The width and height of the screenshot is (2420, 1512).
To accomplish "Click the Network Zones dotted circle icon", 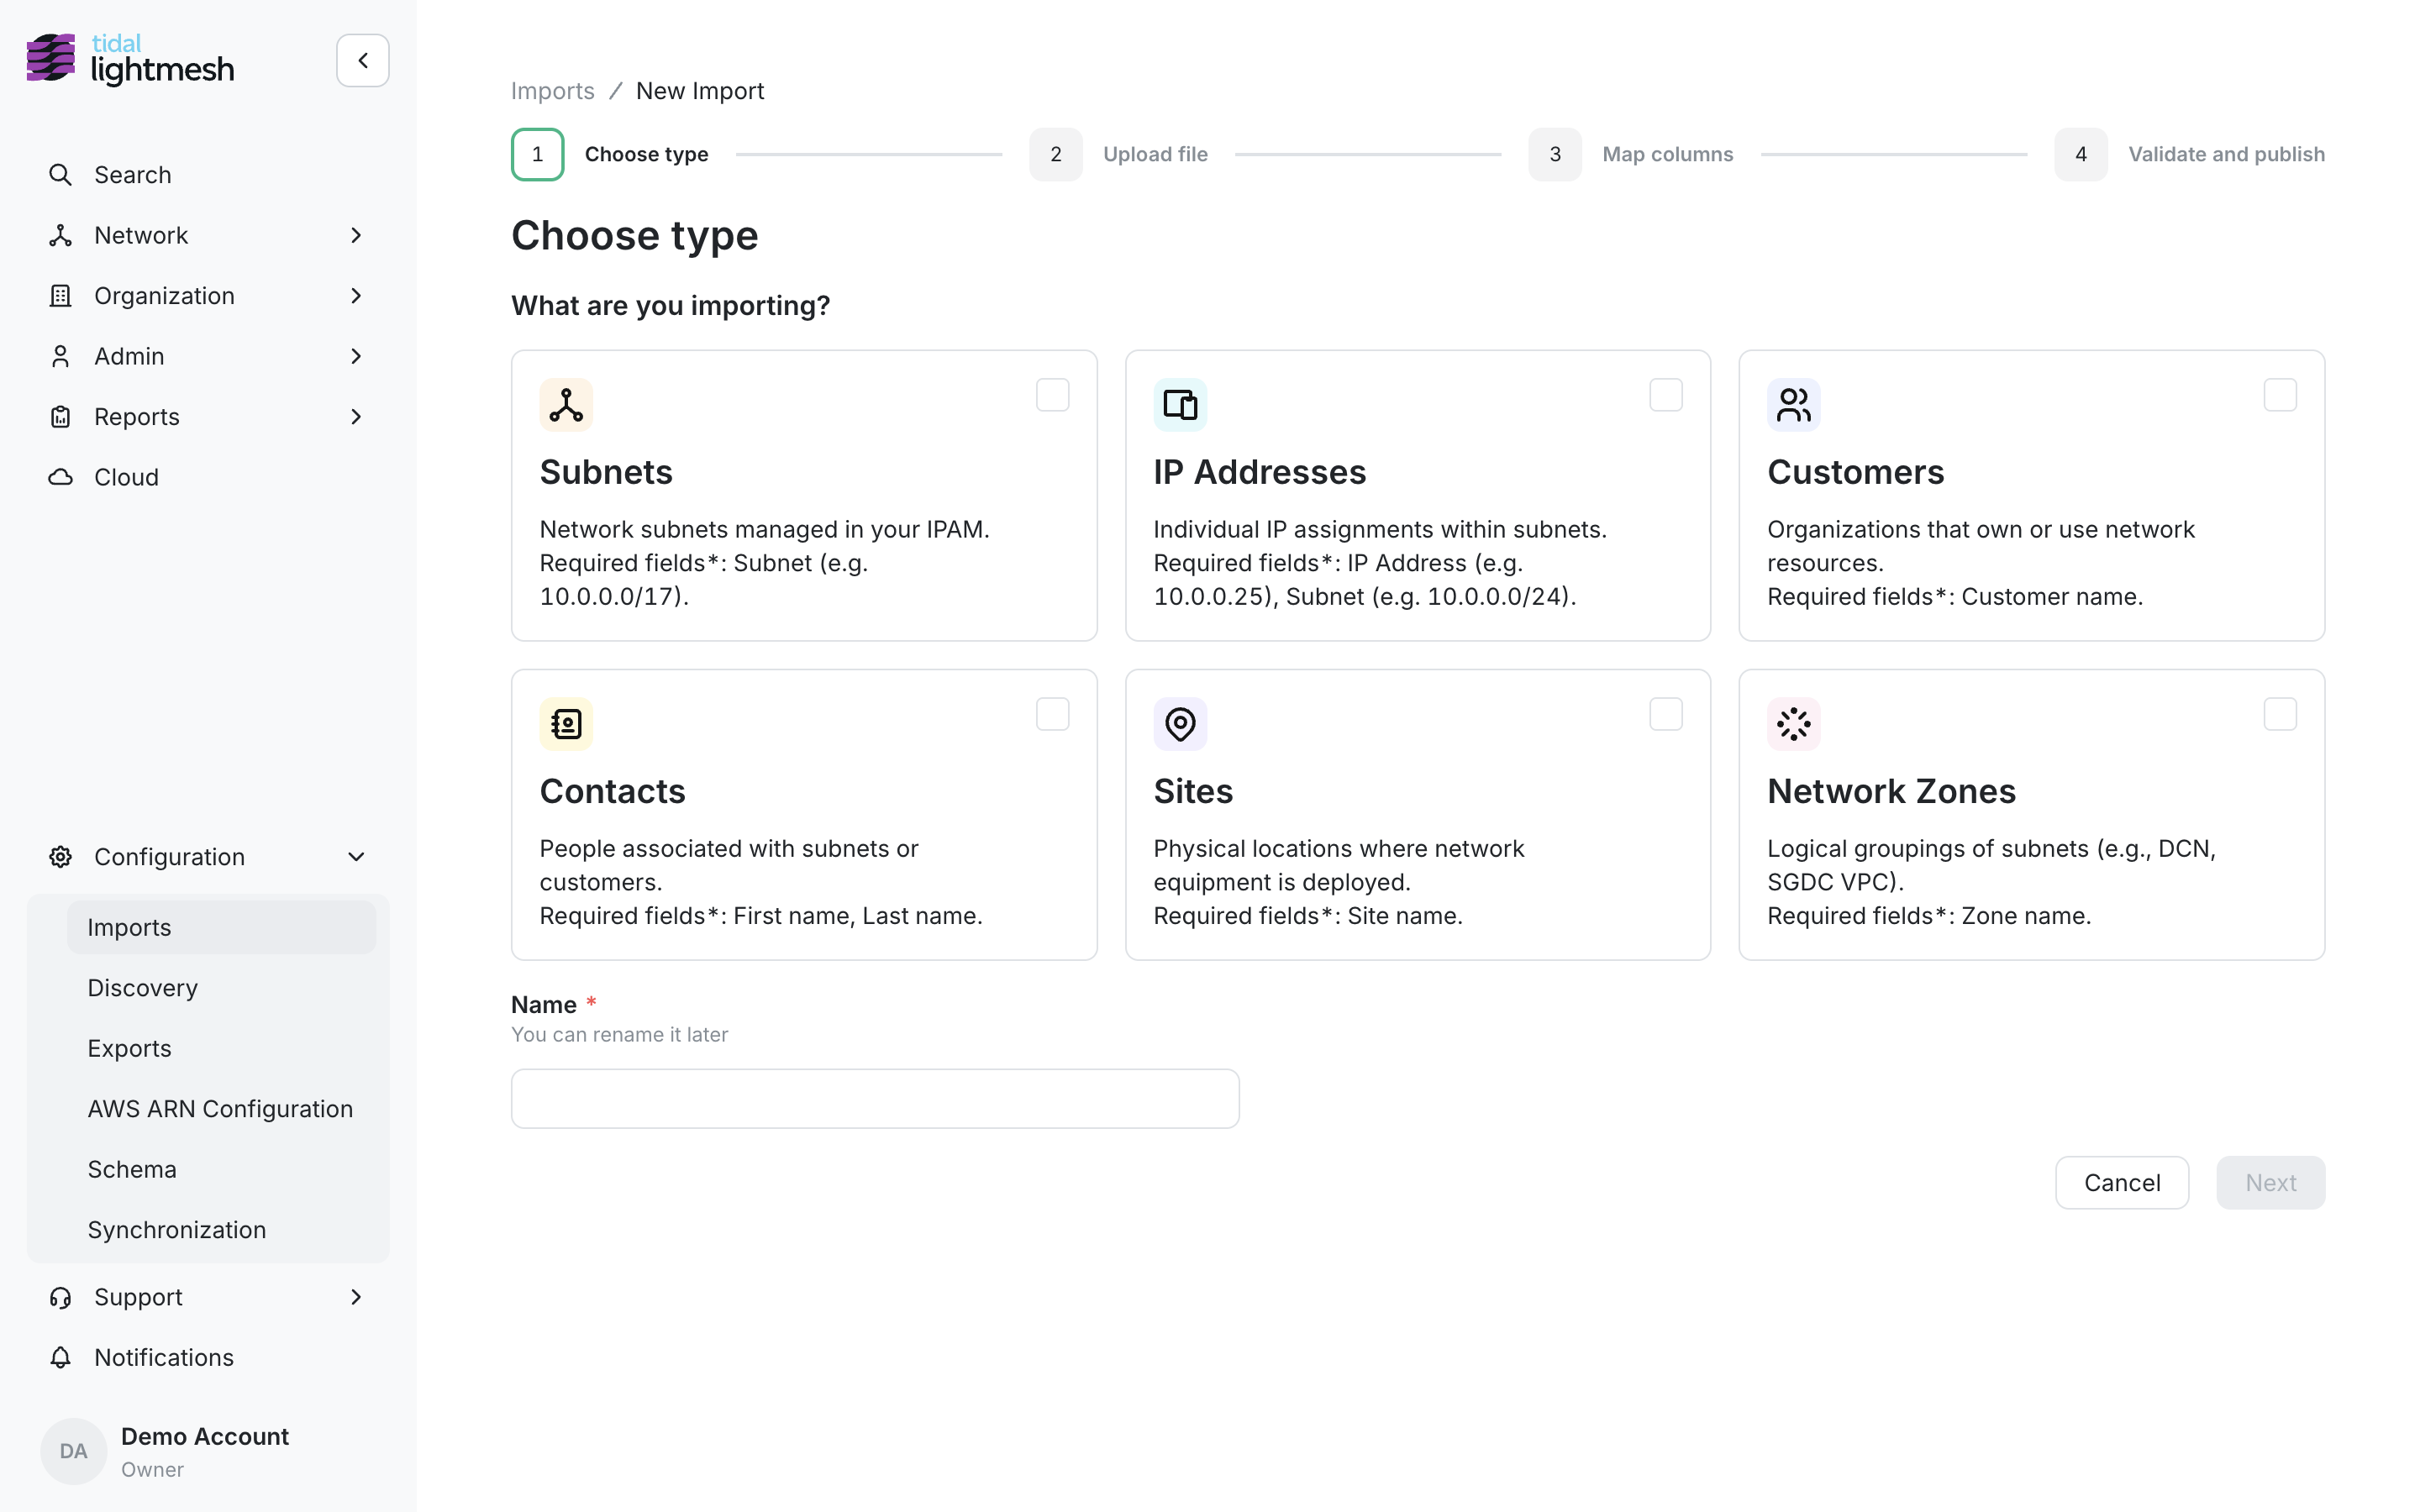I will (1794, 724).
